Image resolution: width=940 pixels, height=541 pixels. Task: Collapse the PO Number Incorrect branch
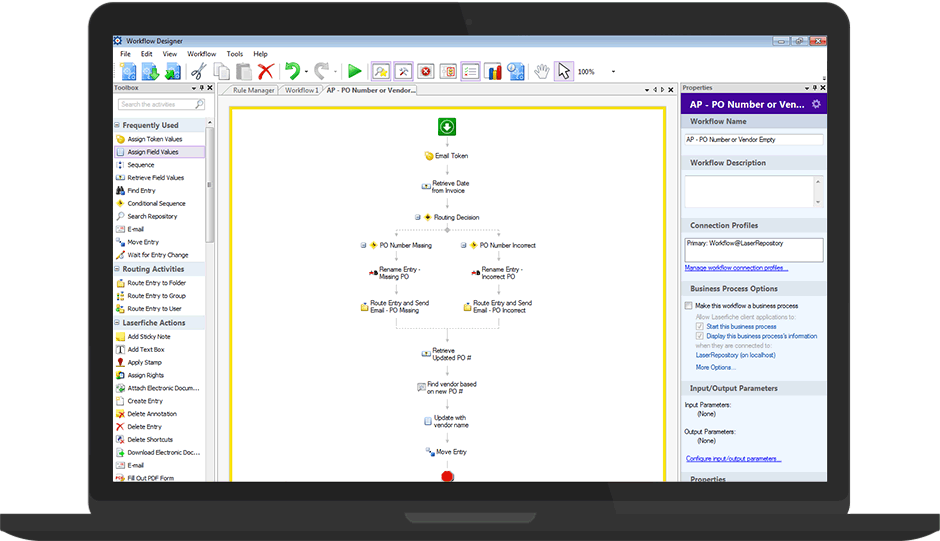463,245
